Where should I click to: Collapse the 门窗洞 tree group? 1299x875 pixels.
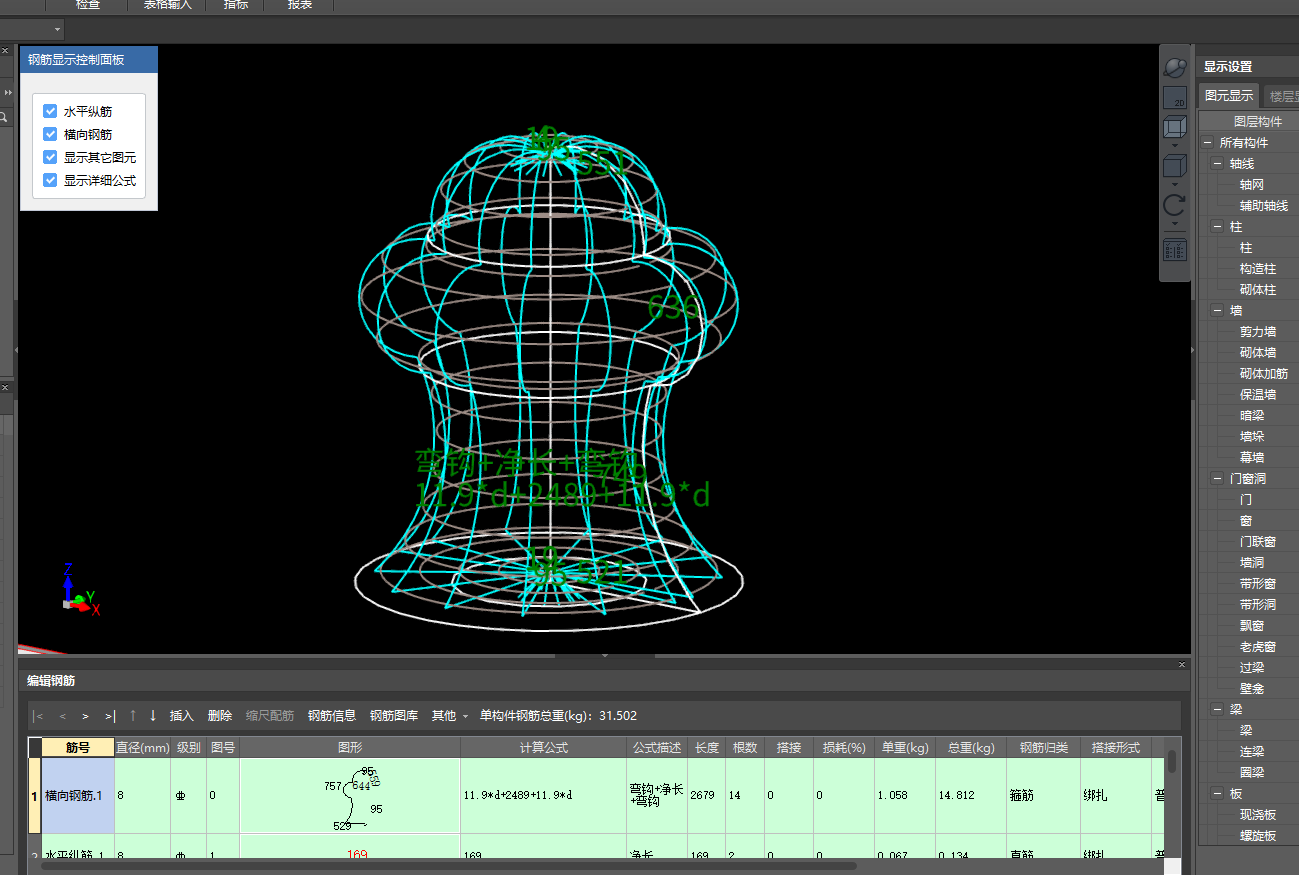pos(1218,479)
